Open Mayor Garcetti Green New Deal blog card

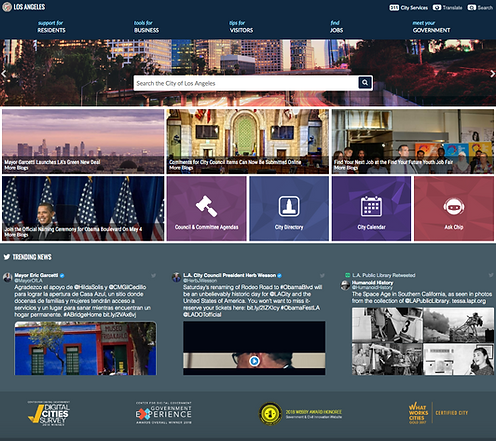click(83, 141)
